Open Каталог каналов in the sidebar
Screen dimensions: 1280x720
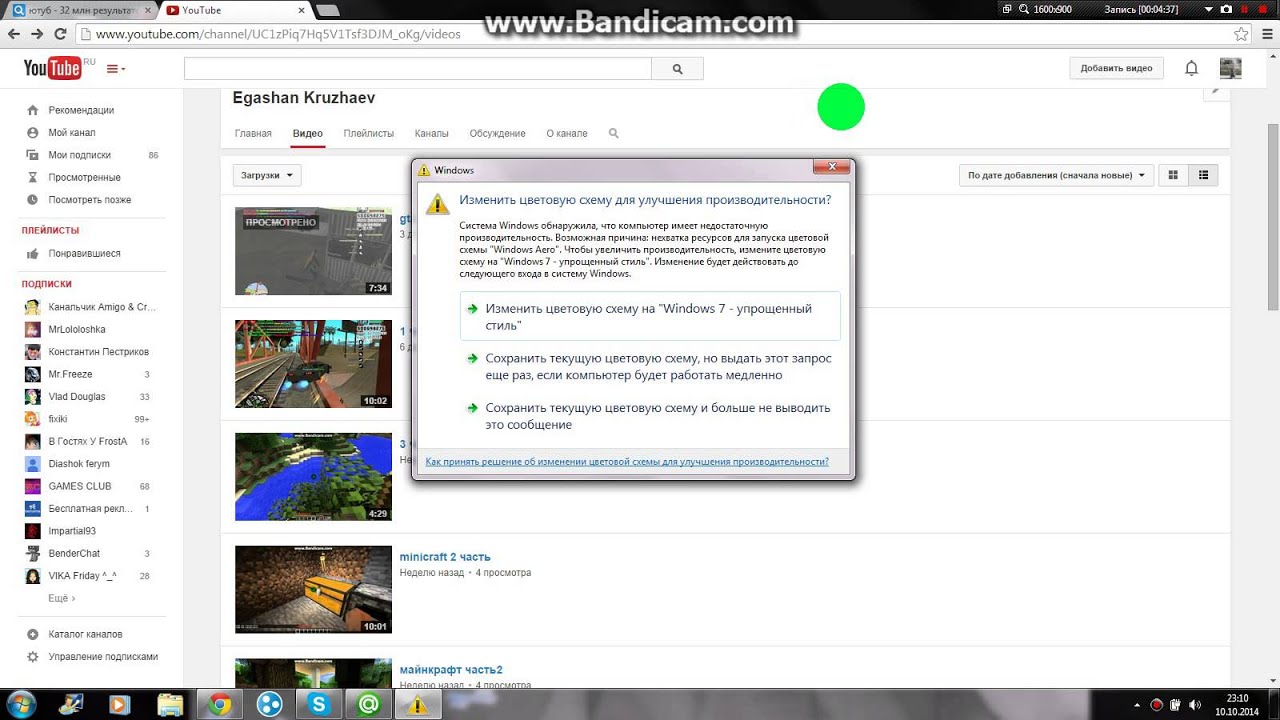pyautogui.click(x=85, y=634)
